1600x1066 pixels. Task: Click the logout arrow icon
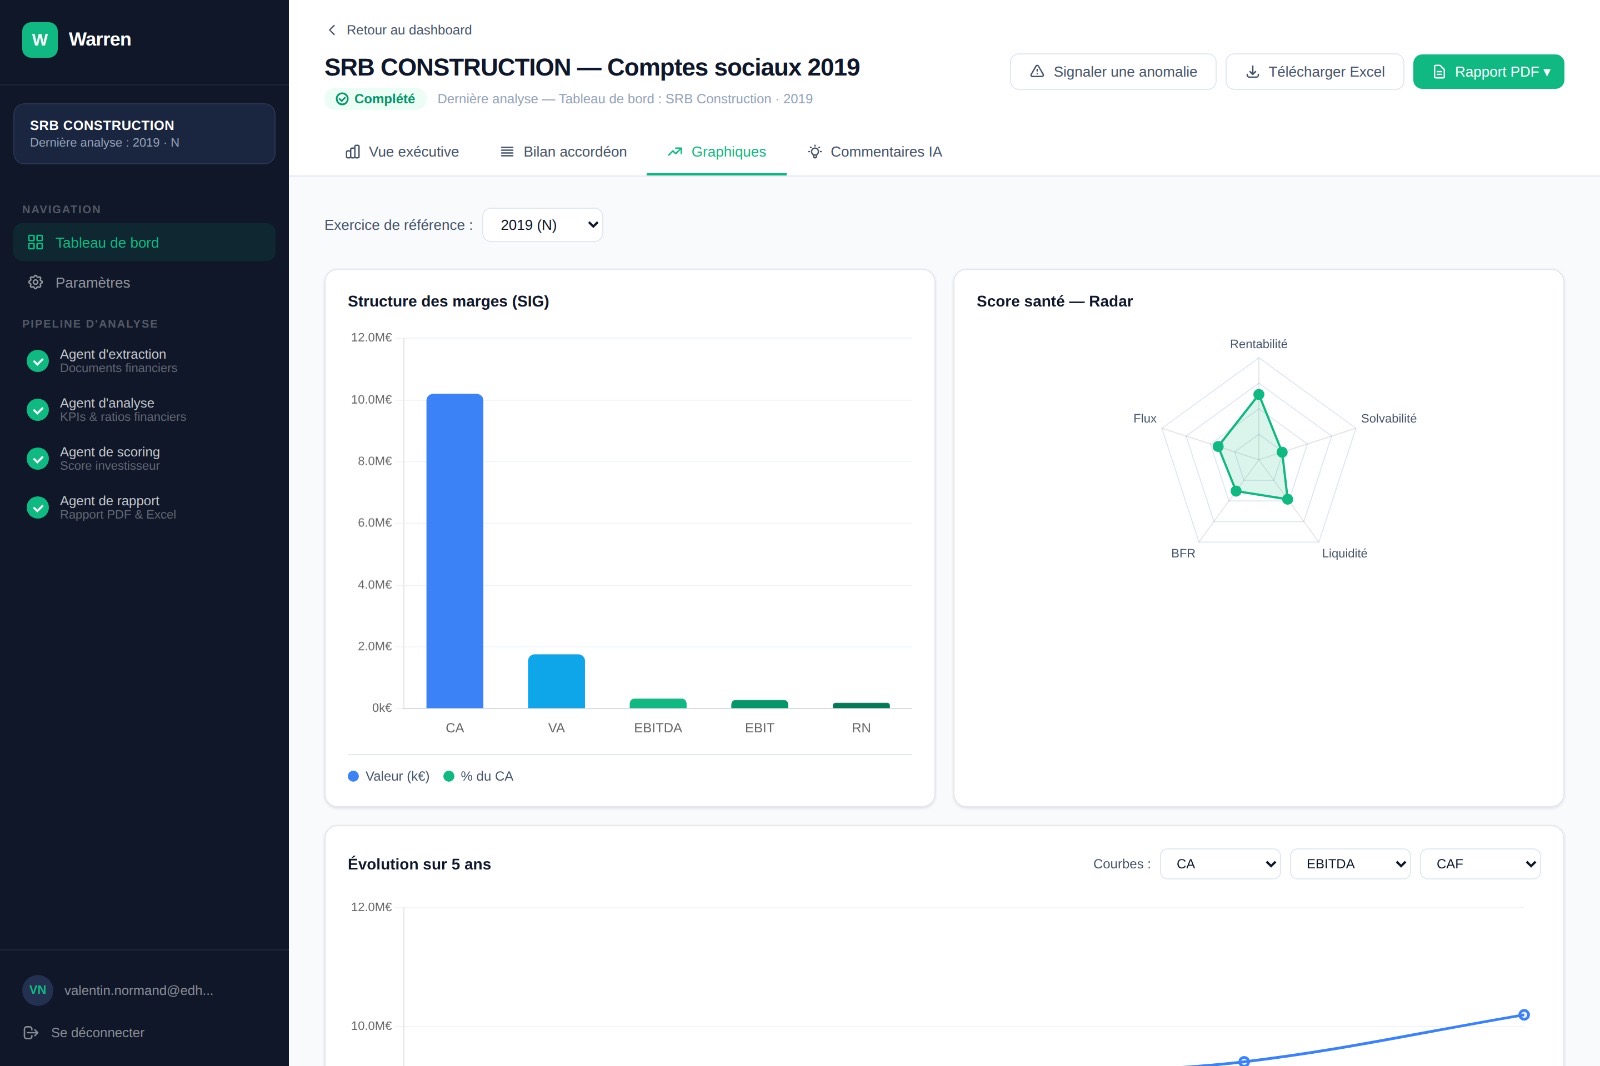31,1033
